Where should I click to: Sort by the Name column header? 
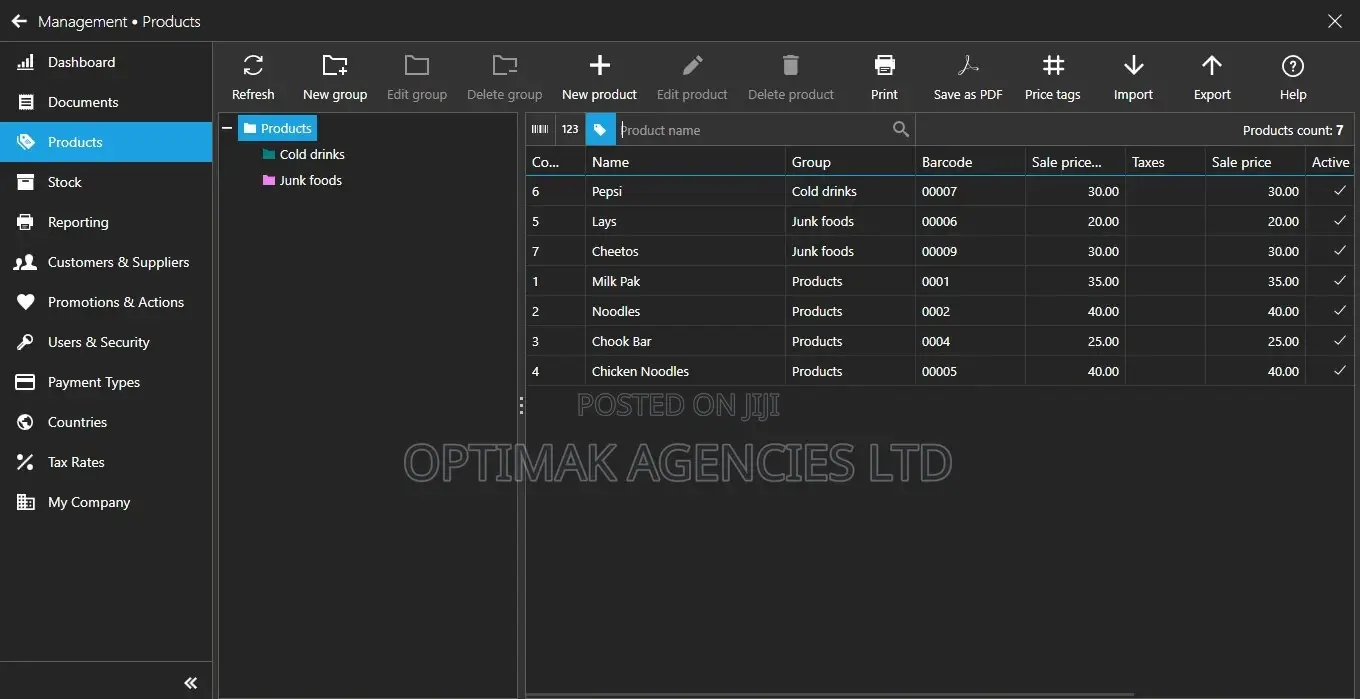[x=685, y=161]
